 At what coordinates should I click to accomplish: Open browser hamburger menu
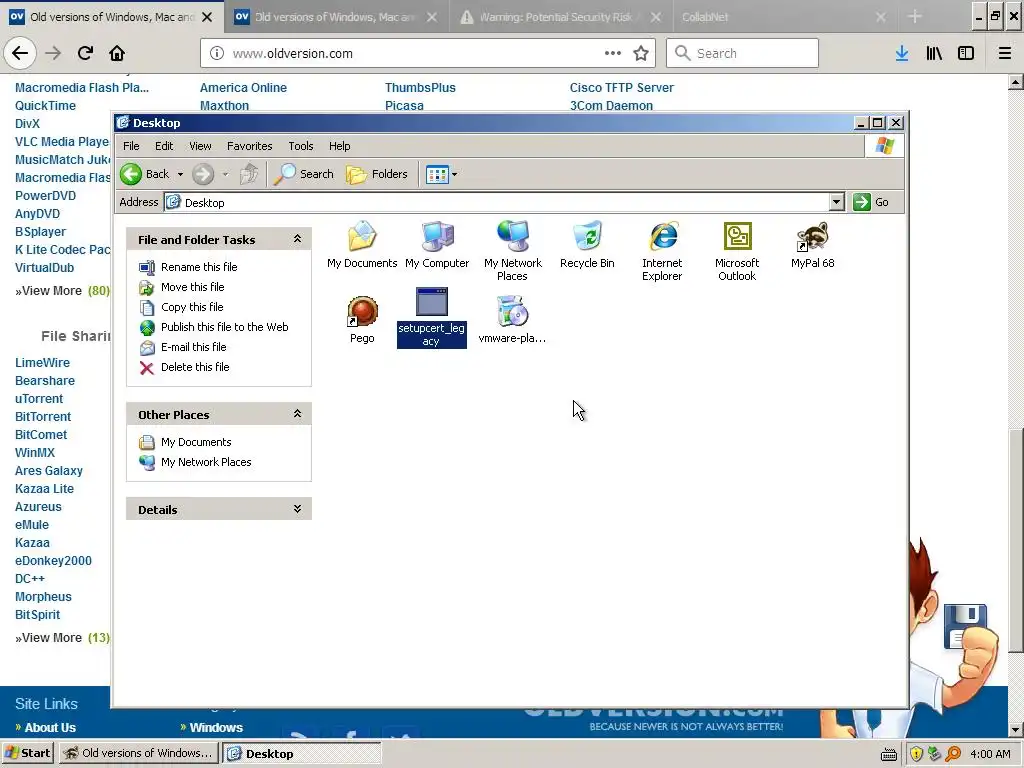coord(1004,54)
